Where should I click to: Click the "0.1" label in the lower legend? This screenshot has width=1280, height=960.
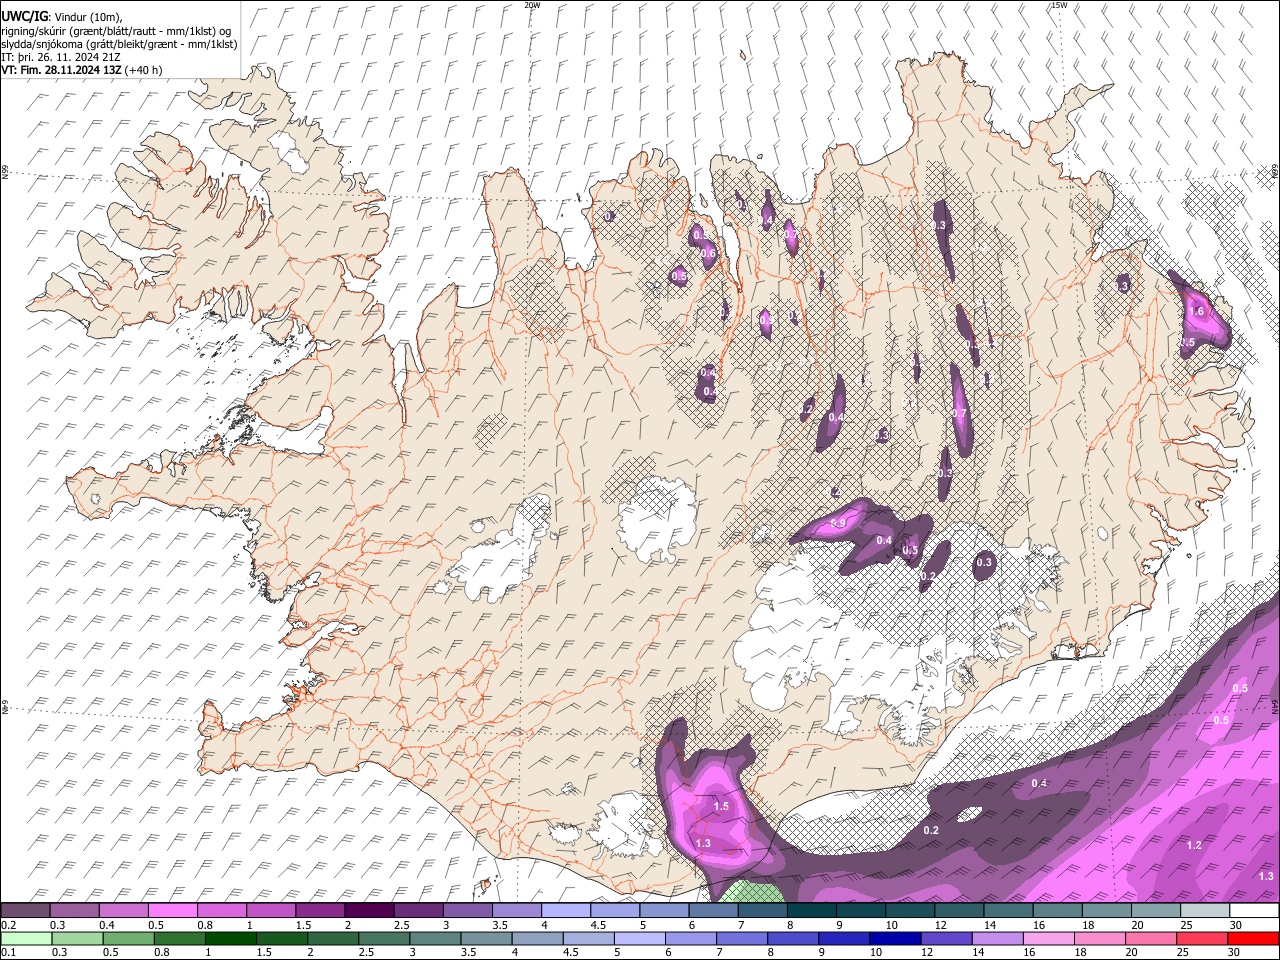[x=8, y=951]
